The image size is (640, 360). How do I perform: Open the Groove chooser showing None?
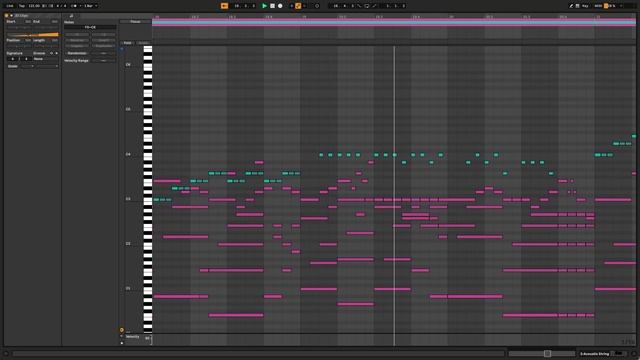(46, 59)
